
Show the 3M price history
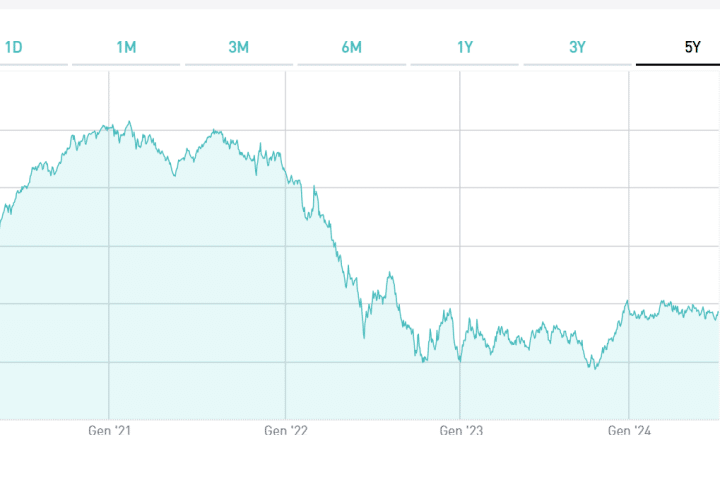[238, 47]
